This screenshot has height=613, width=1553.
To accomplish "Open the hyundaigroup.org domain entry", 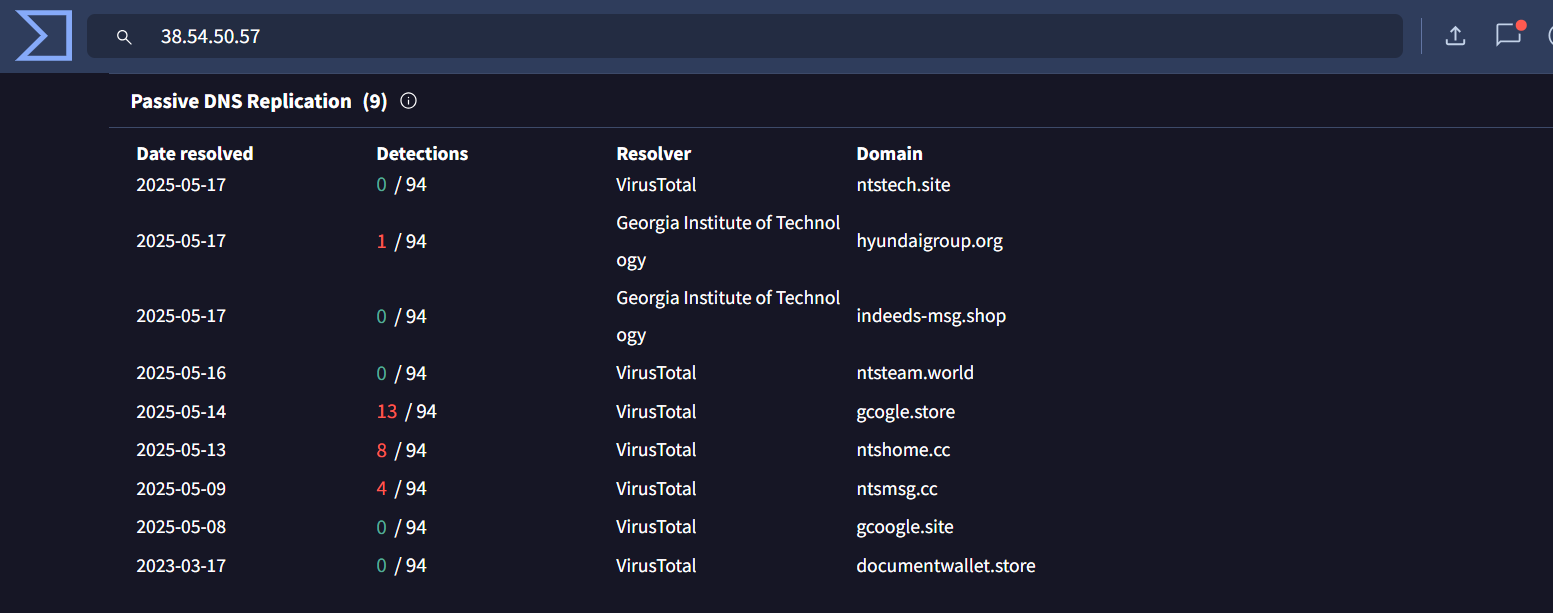I will (x=929, y=240).
